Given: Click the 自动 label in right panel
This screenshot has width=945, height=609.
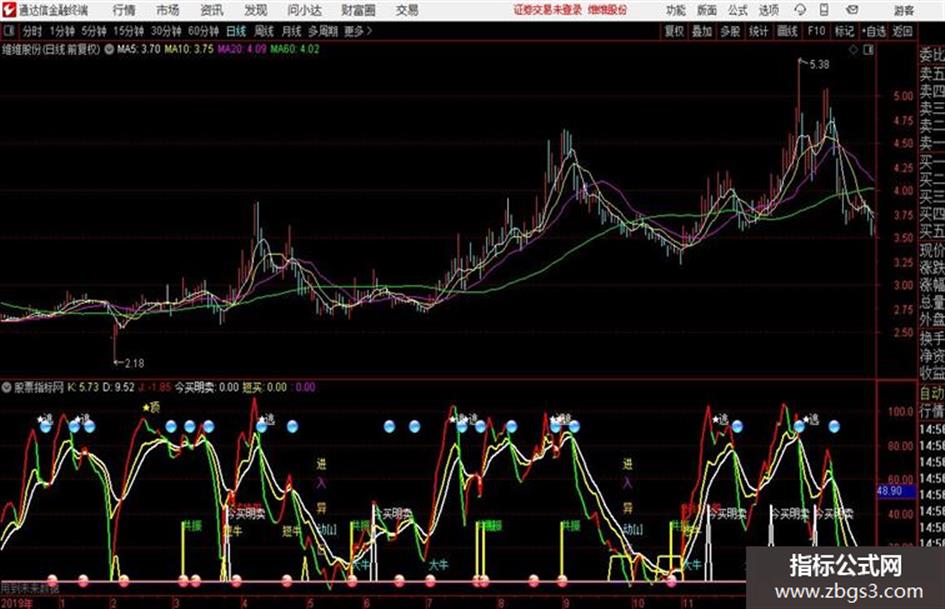Looking at the screenshot, I should (932, 394).
